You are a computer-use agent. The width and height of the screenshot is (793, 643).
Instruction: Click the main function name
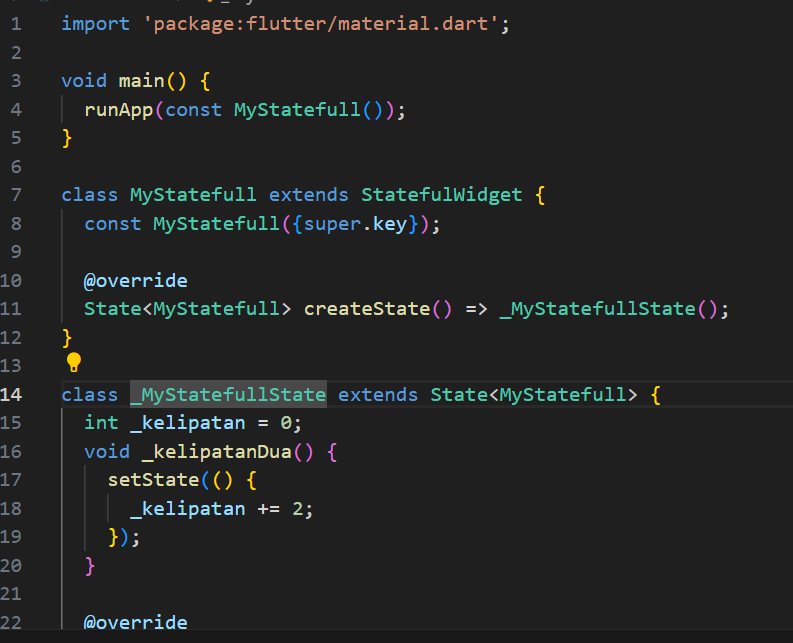click(x=141, y=80)
